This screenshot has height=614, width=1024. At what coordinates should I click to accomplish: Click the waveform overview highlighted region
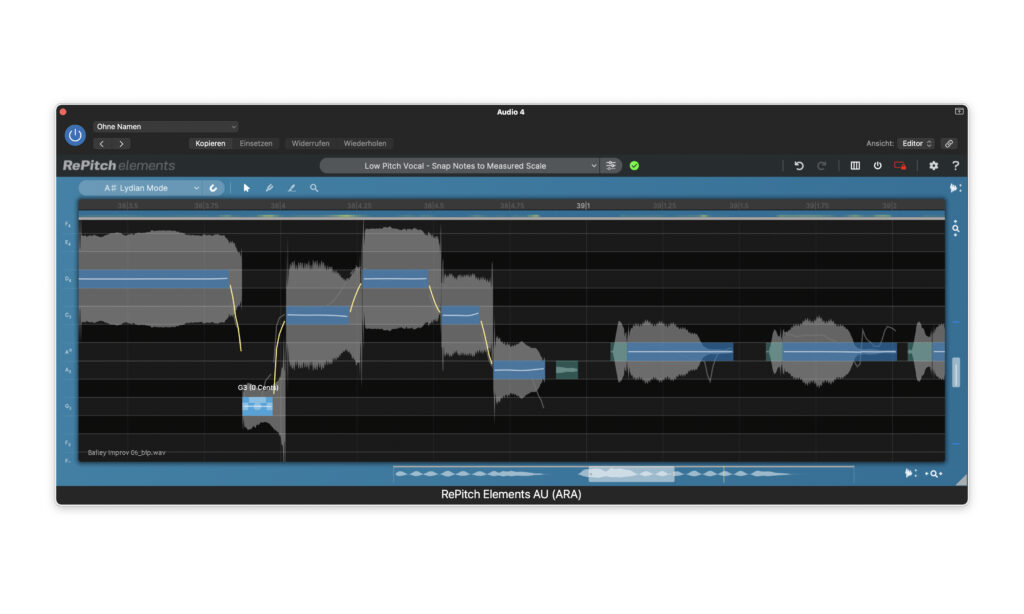(x=631, y=474)
